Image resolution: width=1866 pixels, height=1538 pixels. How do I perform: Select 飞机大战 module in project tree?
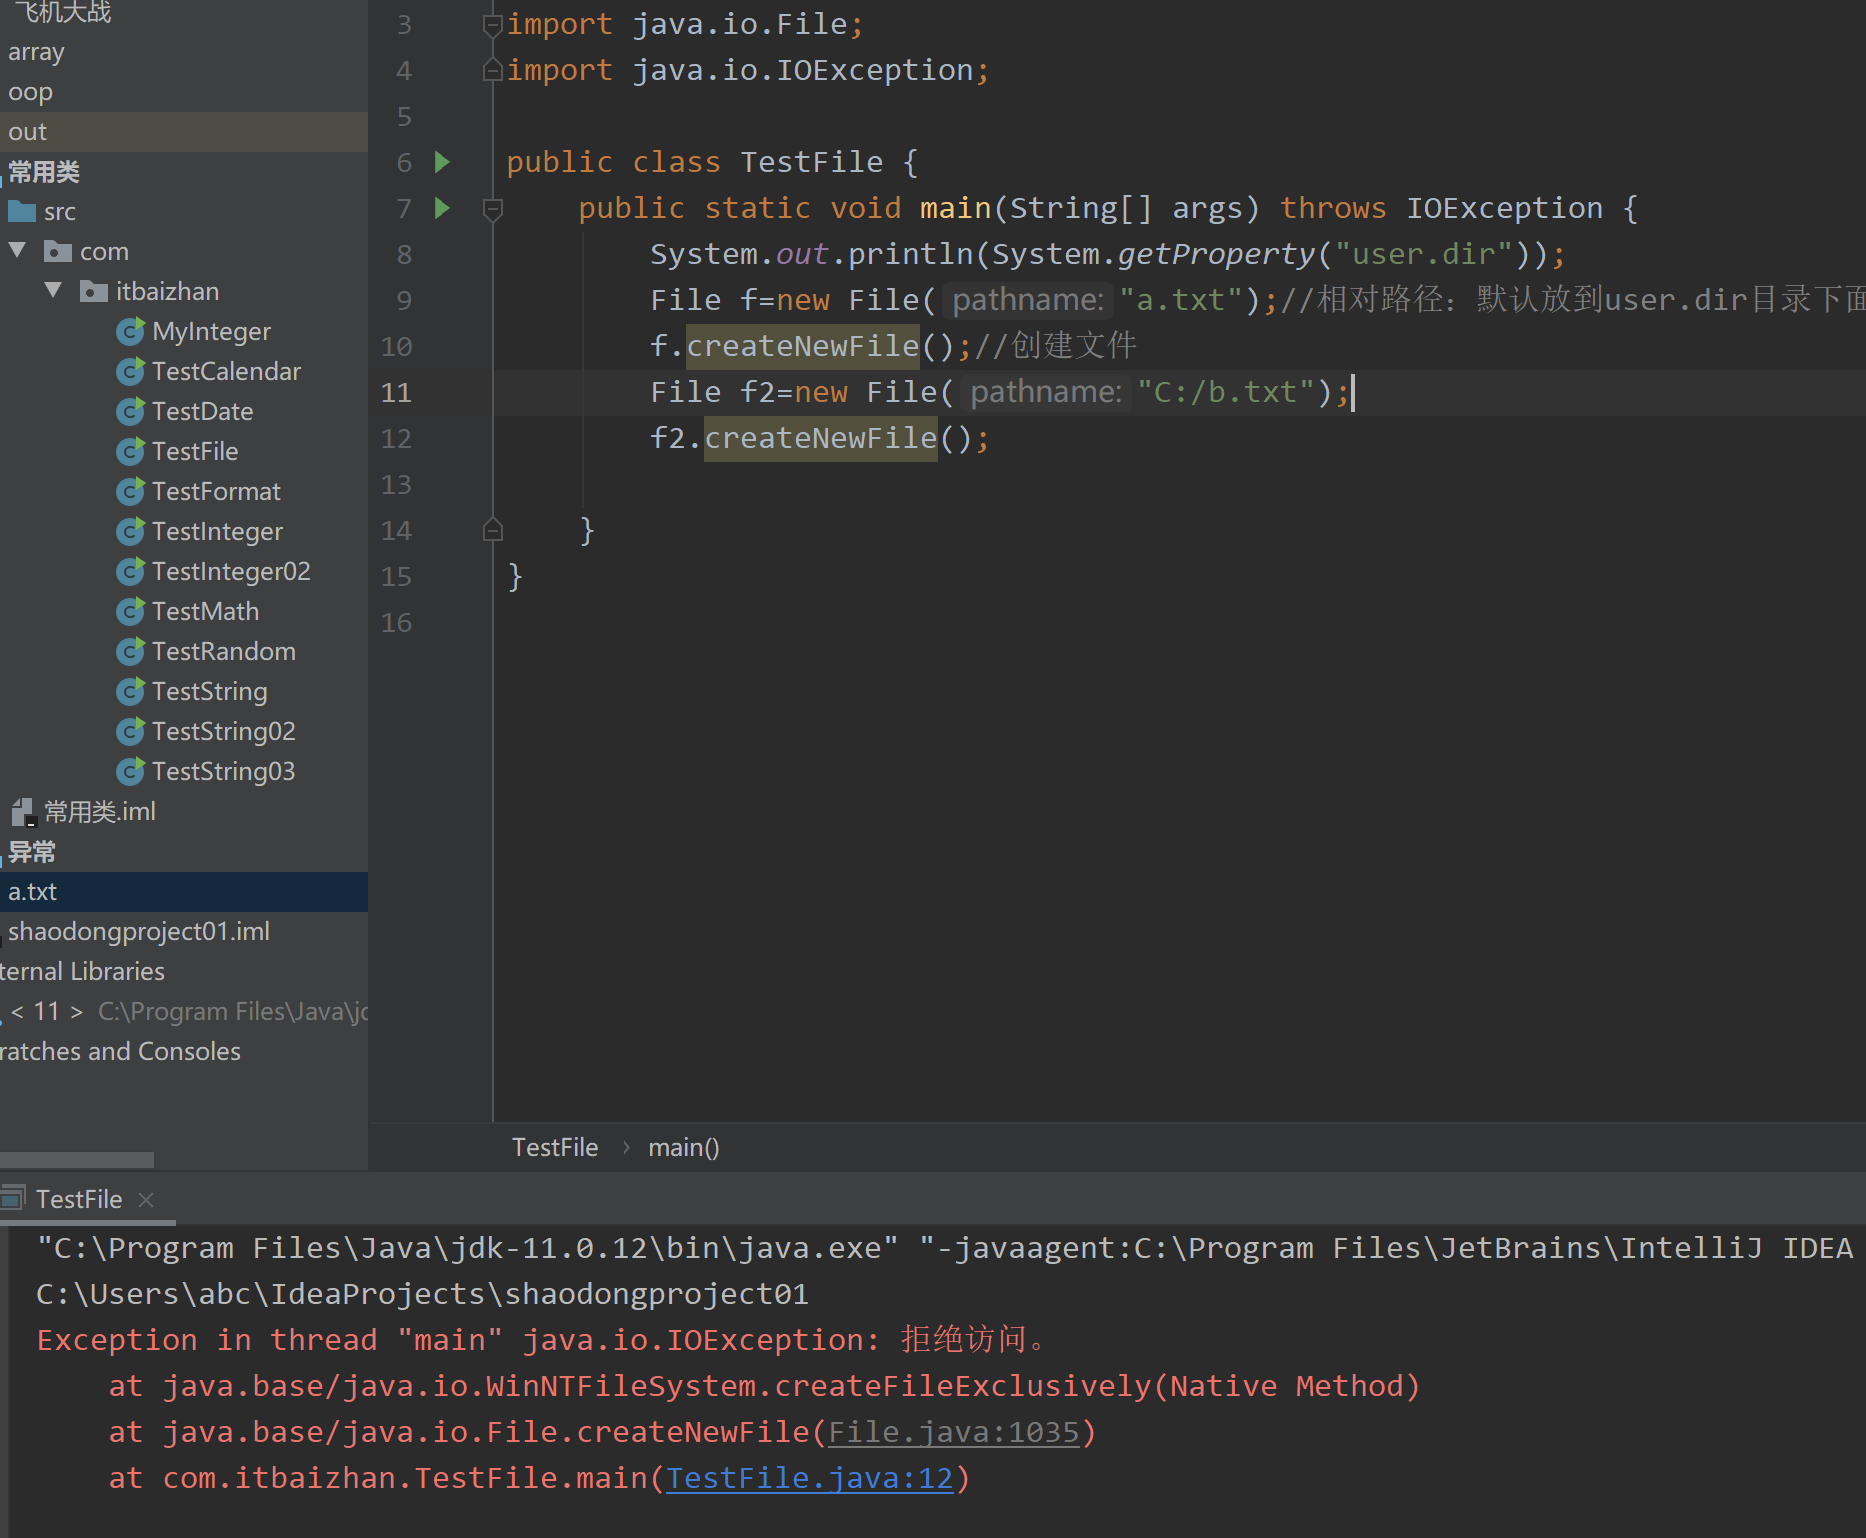[184, 12]
